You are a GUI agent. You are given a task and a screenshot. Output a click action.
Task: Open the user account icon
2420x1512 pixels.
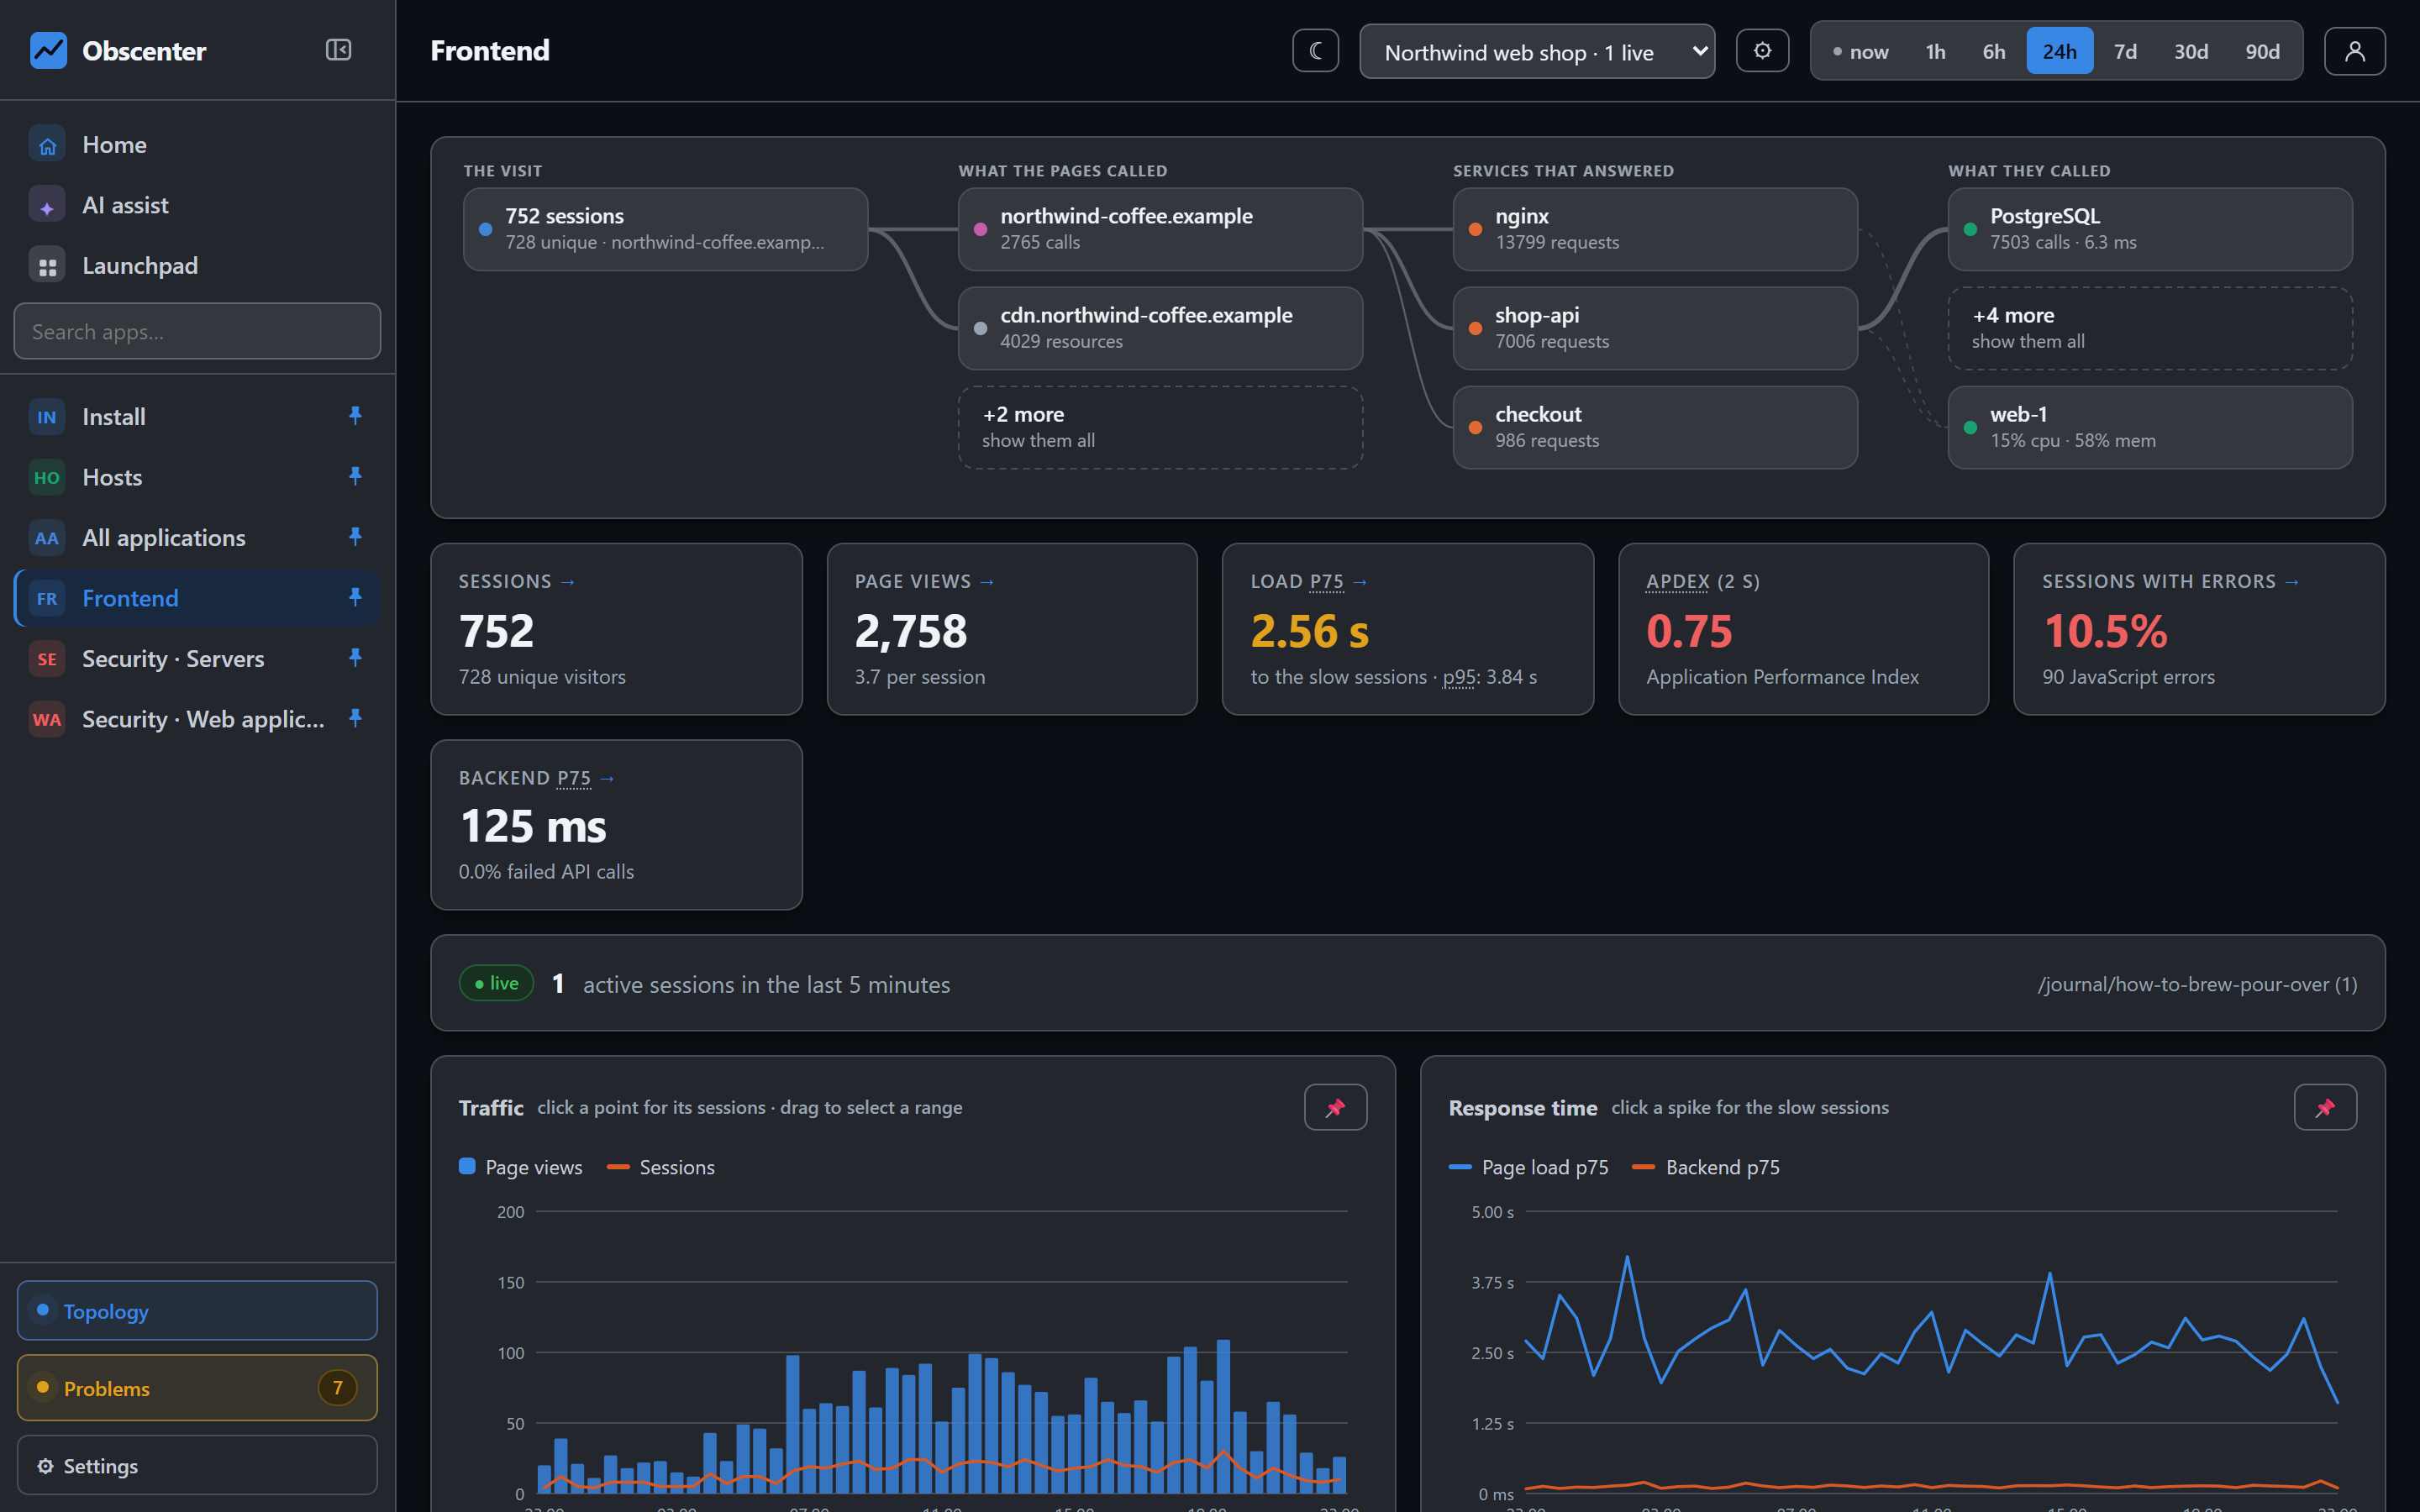(x=2354, y=51)
